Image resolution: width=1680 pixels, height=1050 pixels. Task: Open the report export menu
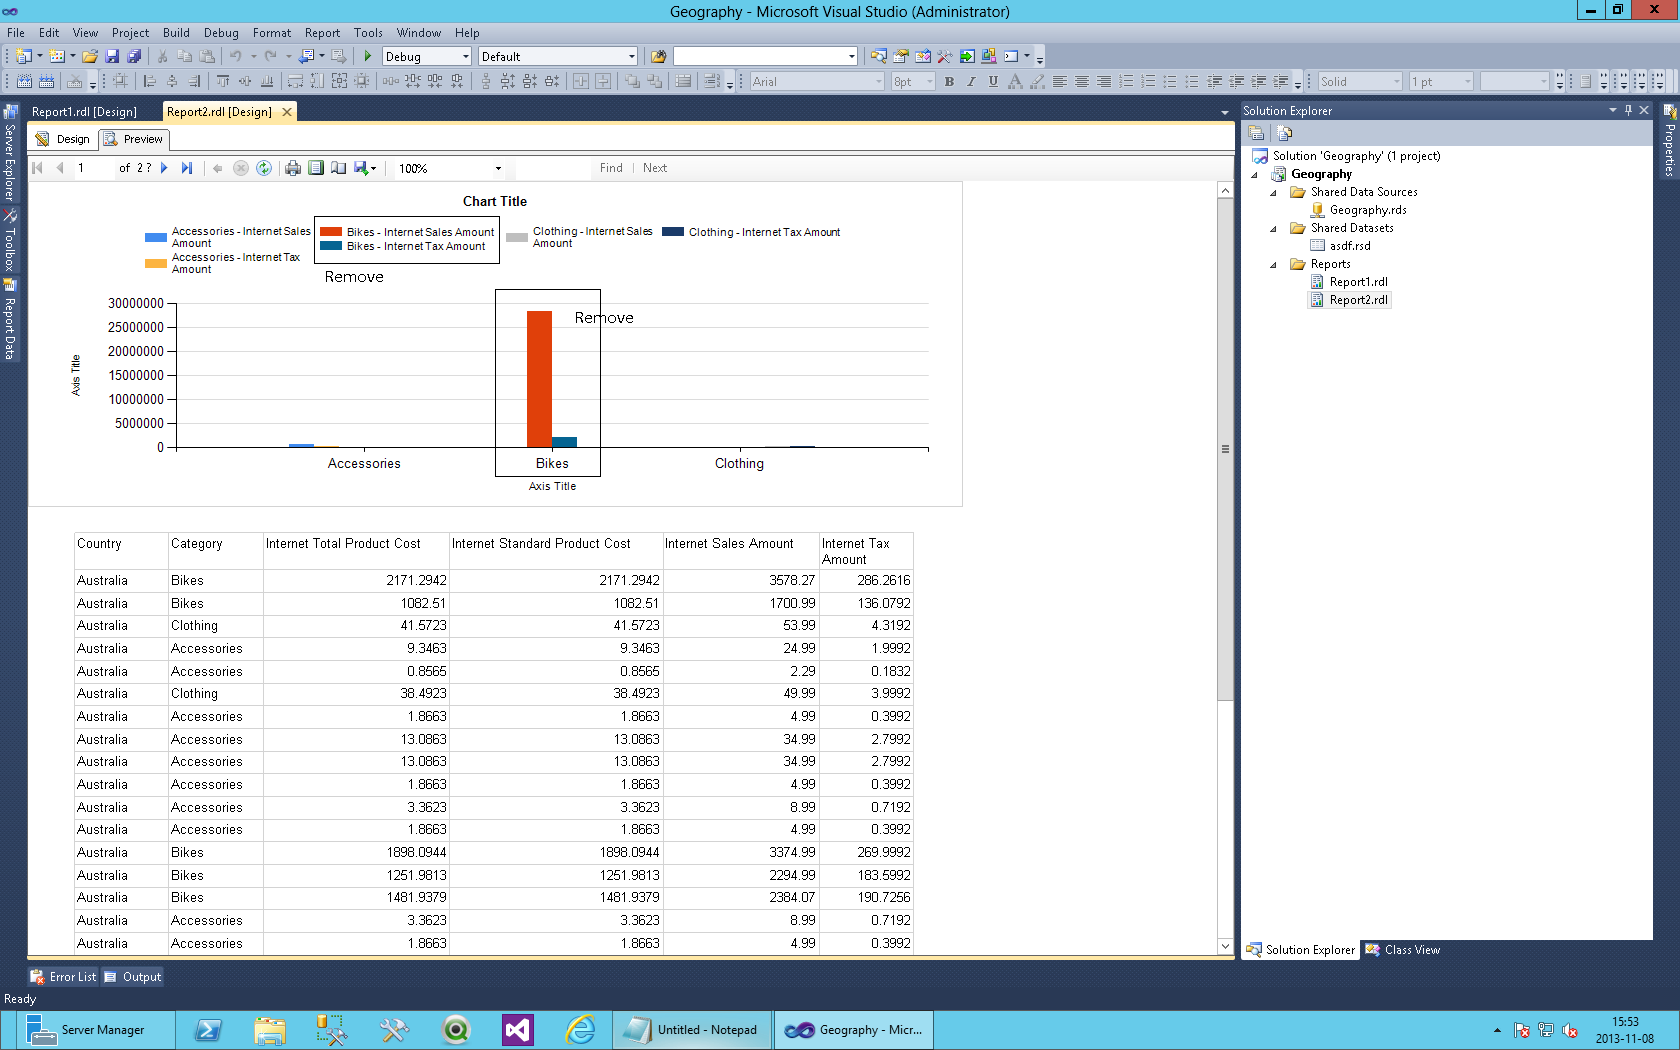point(365,168)
